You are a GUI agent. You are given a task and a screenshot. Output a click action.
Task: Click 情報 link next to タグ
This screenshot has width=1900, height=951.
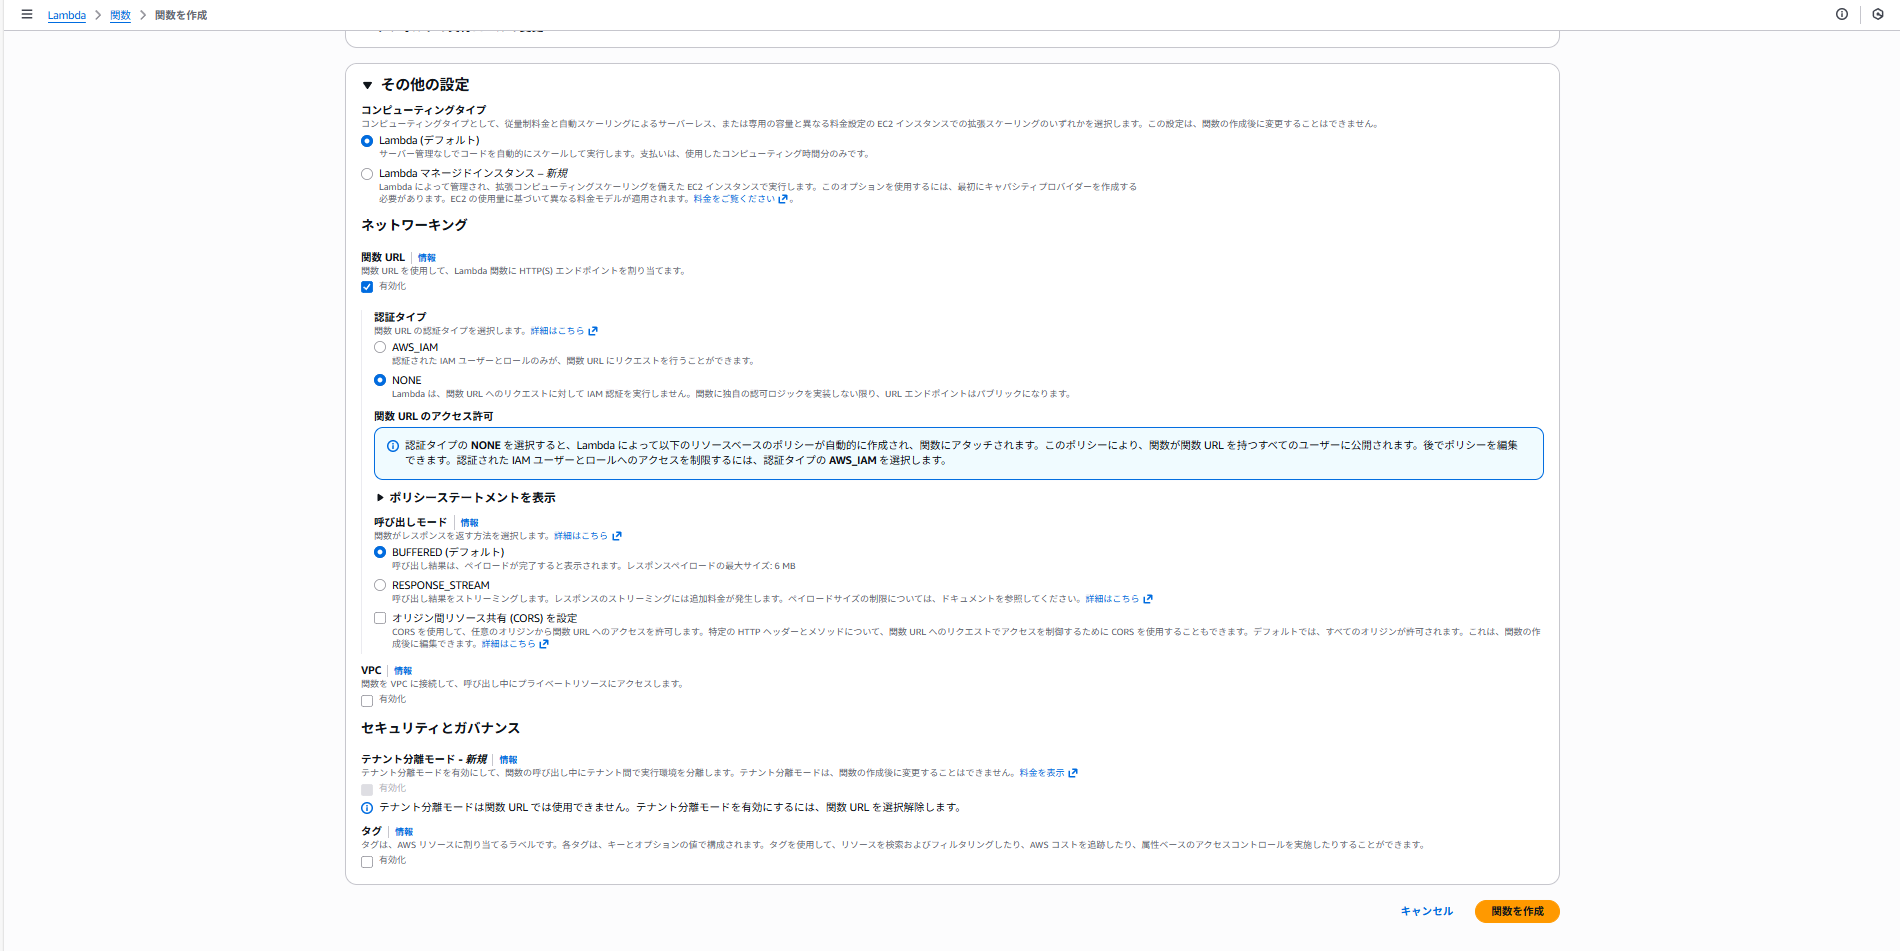[404, 832]
